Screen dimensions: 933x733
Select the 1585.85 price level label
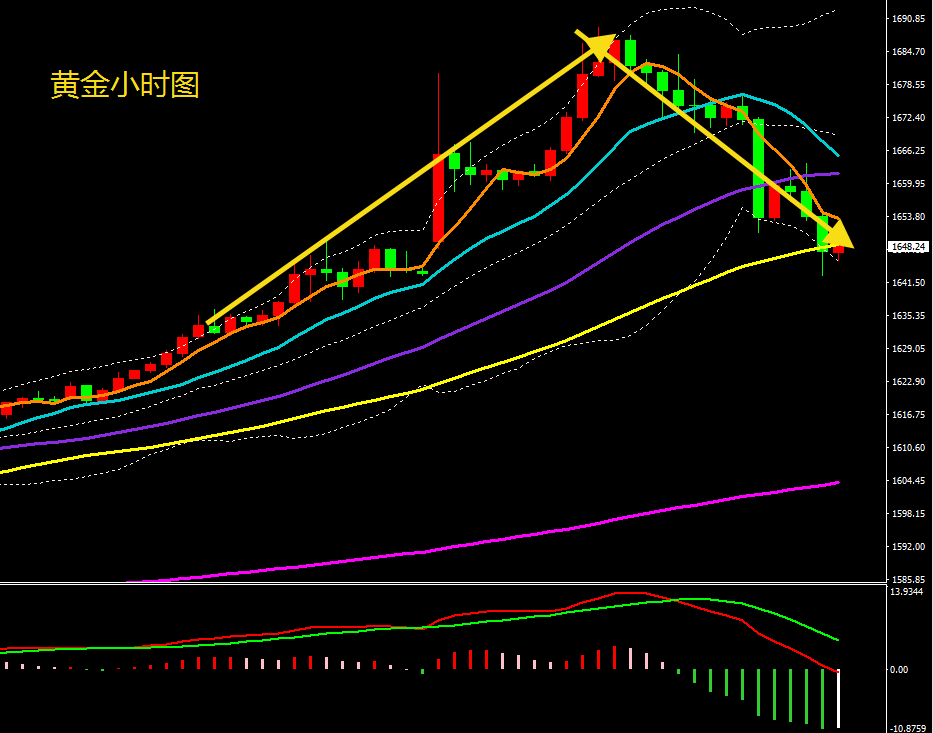point(908,579)
